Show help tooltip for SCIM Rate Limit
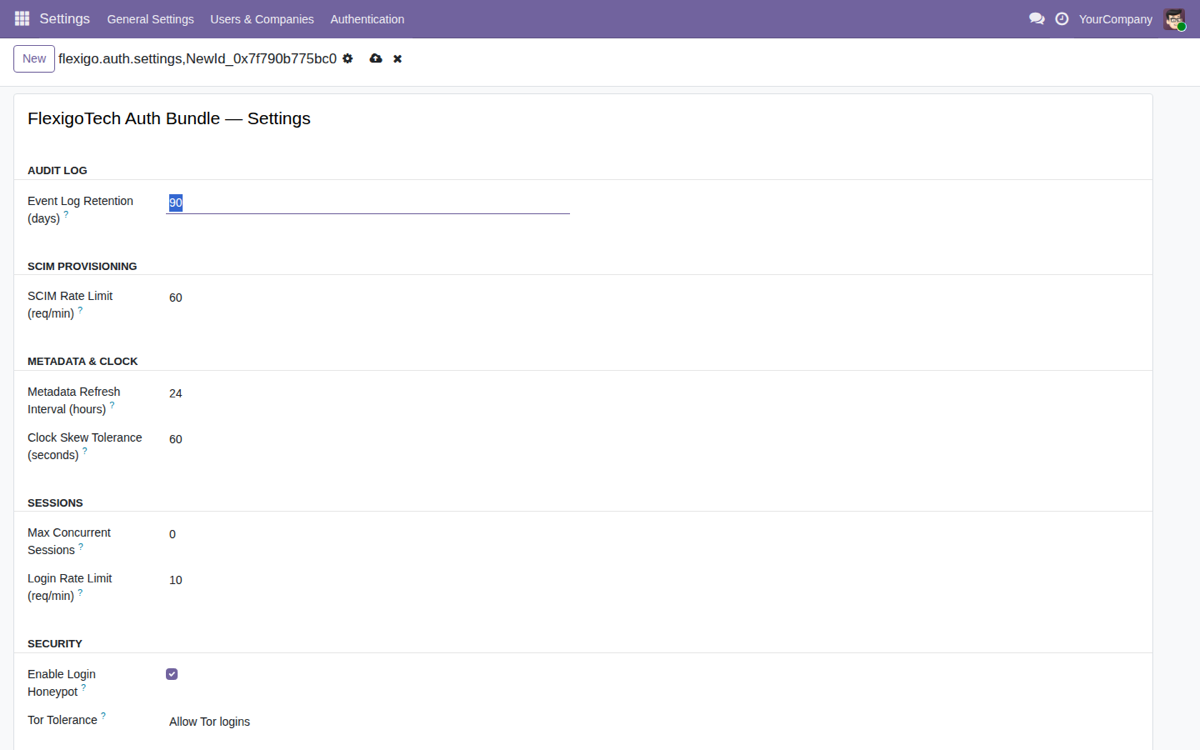This screenshot has height=750, width=1200. pos(80,310)
